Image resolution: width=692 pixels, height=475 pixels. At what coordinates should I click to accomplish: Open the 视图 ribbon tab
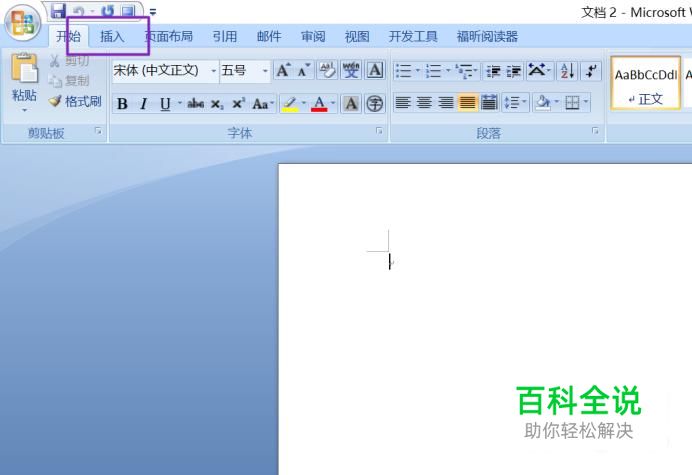(x=357, y=36)
